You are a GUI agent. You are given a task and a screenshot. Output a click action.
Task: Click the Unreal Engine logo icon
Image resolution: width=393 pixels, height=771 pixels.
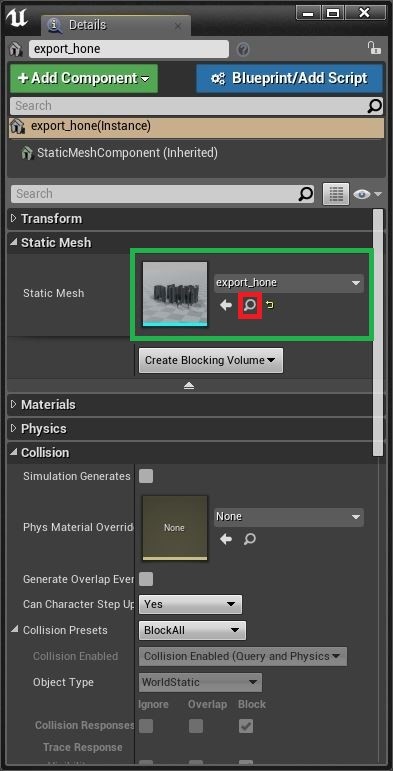(x=17, y=18)
